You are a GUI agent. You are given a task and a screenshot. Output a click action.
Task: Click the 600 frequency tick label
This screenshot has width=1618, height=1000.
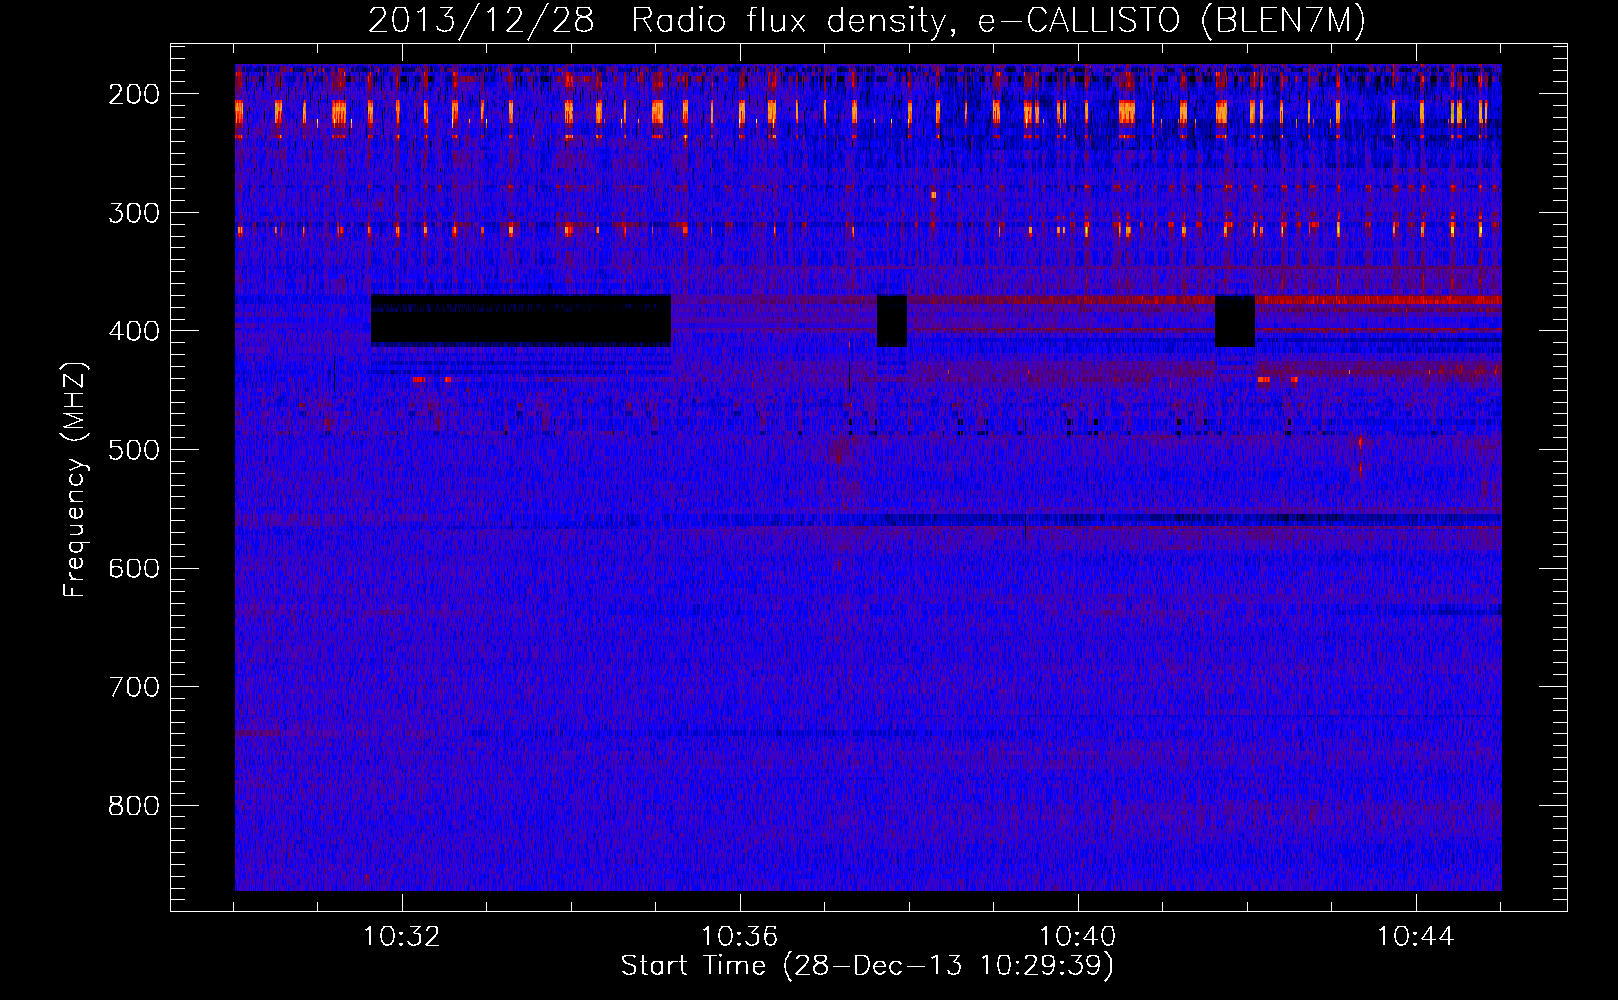[133, 568]
